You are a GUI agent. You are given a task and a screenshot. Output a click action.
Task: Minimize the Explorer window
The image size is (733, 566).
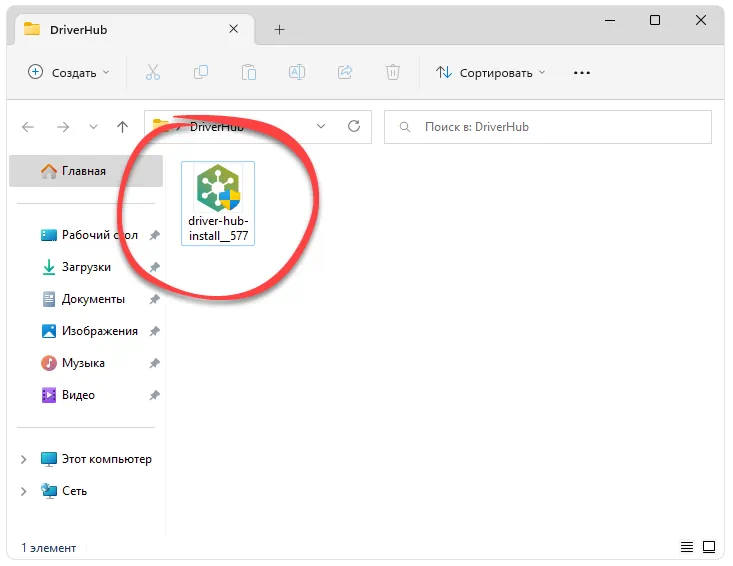tap(610, 21)
